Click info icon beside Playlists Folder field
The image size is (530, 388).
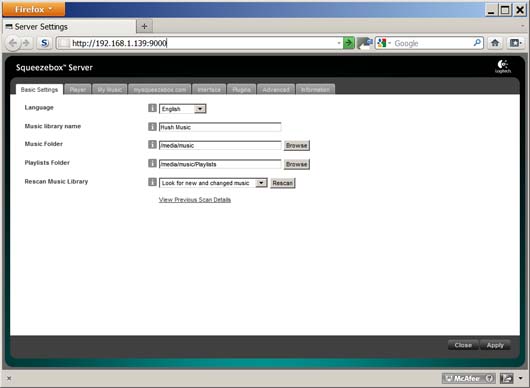[x=152, y=163]
